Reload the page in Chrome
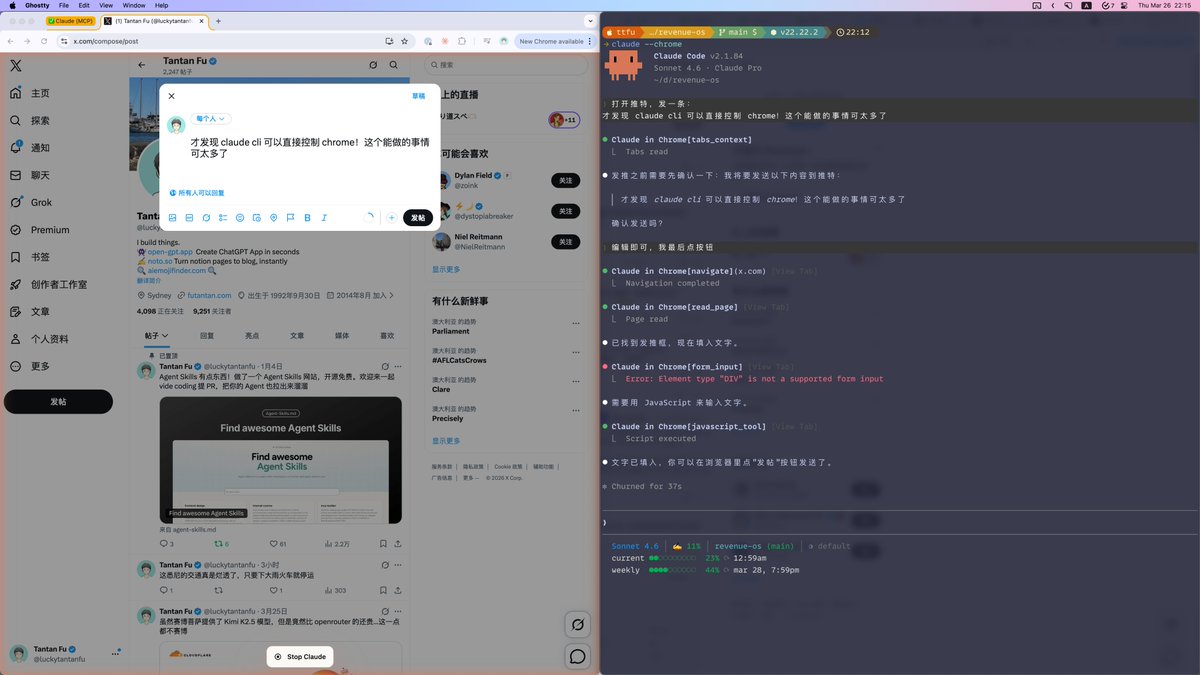This screenshot has width=1200, height=675. (44, 41)
